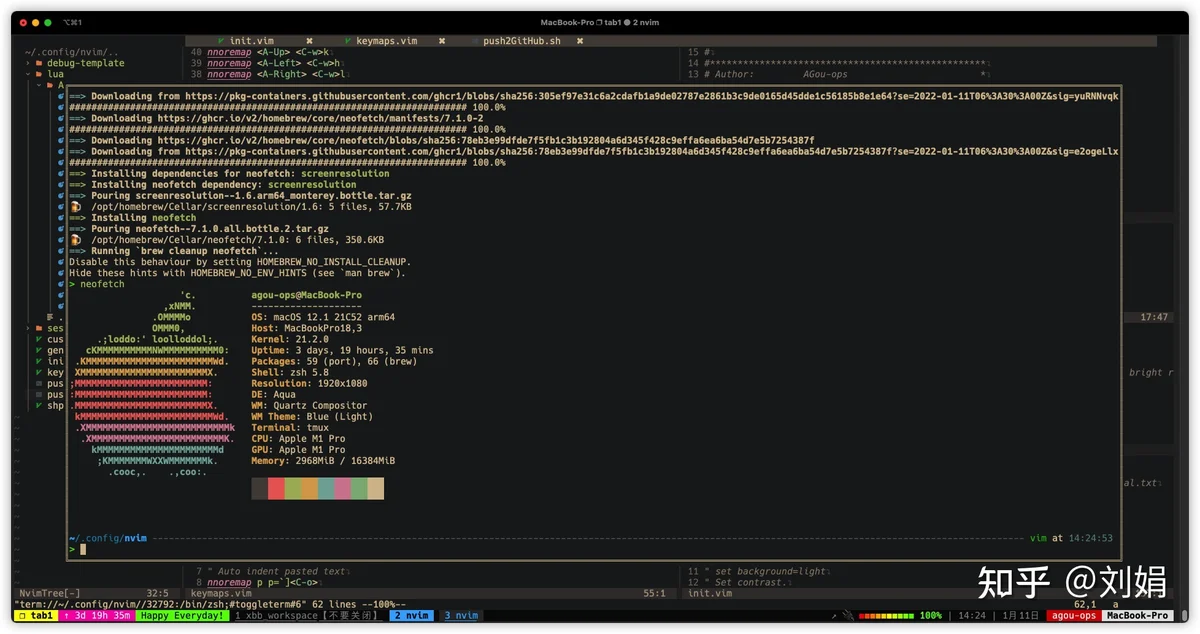The image size is (1200, 634).
Task: Click the beer mug icon beside the screenresolution Cellar line
Action: tap(75, 206)
